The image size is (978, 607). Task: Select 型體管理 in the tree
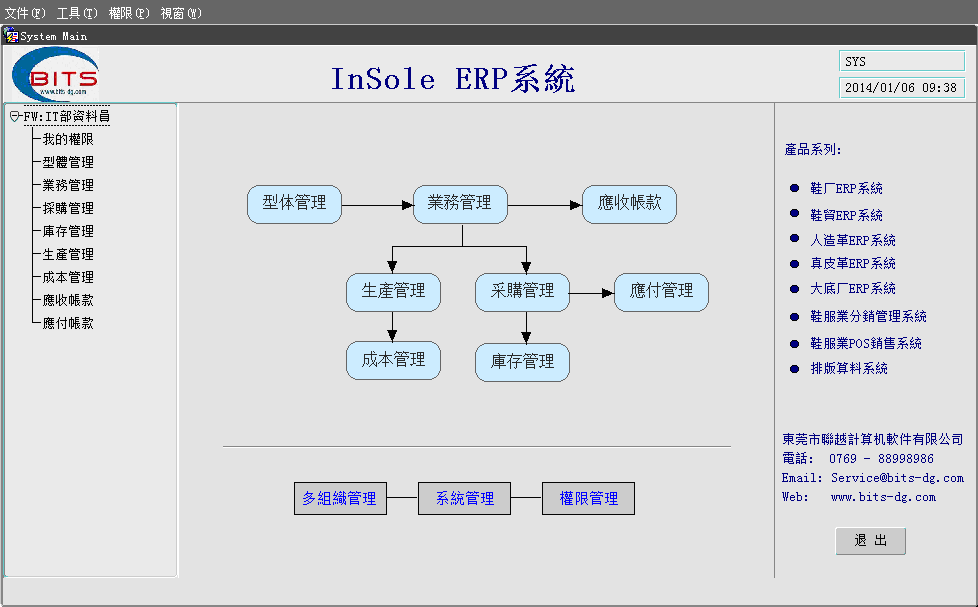point(68,162)
